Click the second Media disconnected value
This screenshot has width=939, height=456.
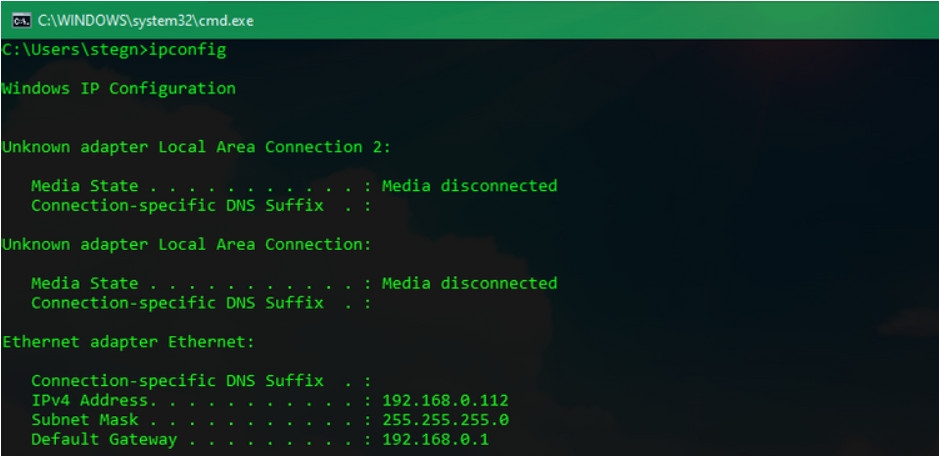tap(470, 283)
